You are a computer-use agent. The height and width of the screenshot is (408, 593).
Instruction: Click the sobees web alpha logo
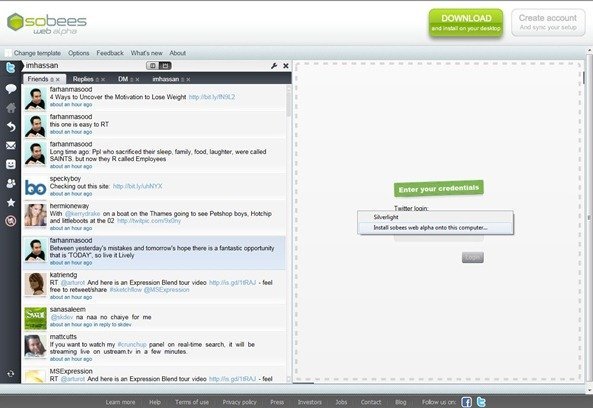click(47, 23)
